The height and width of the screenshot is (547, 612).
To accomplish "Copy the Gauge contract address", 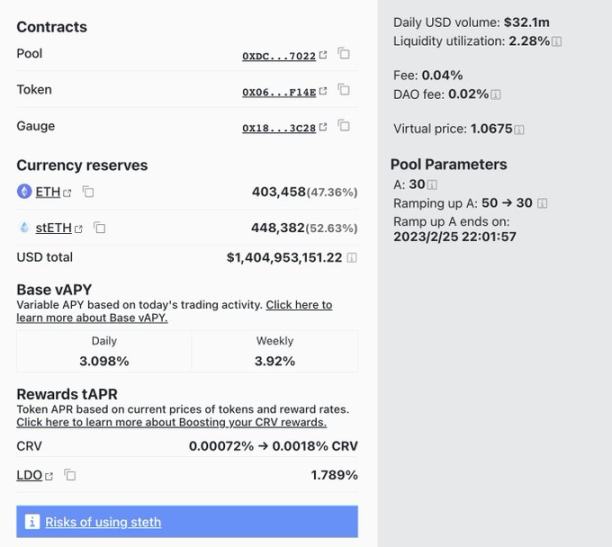I will click(344, 126).
